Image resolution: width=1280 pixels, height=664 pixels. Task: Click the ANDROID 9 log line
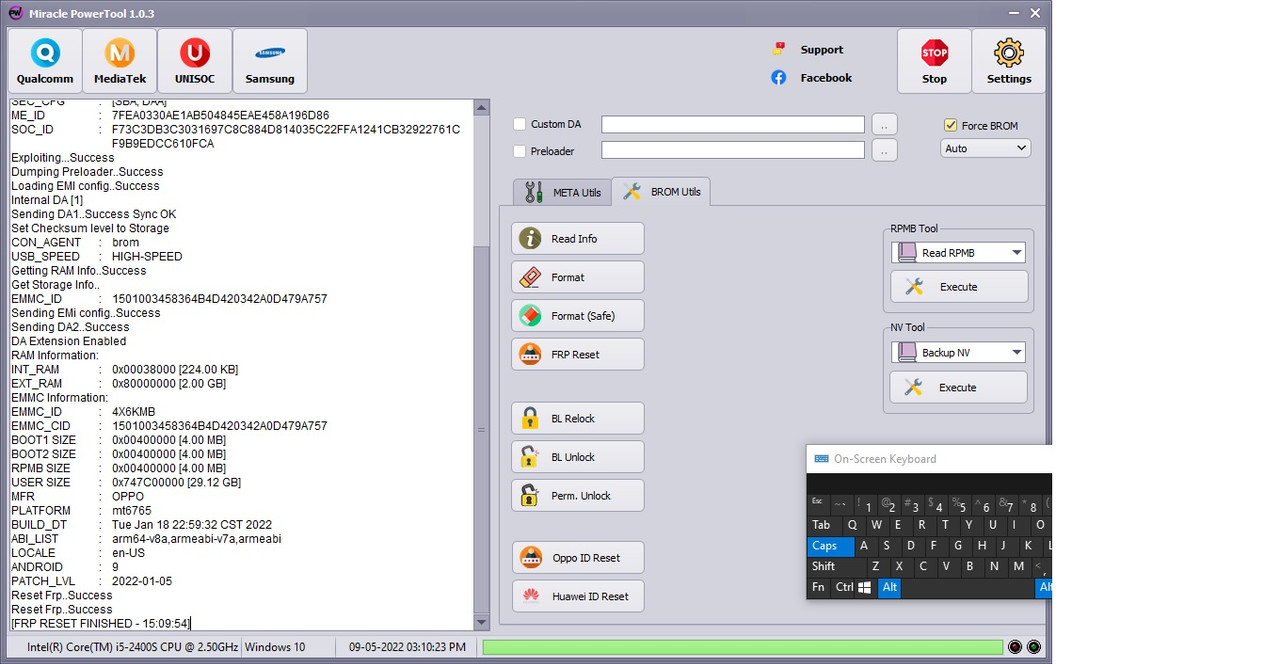point(66,567)
